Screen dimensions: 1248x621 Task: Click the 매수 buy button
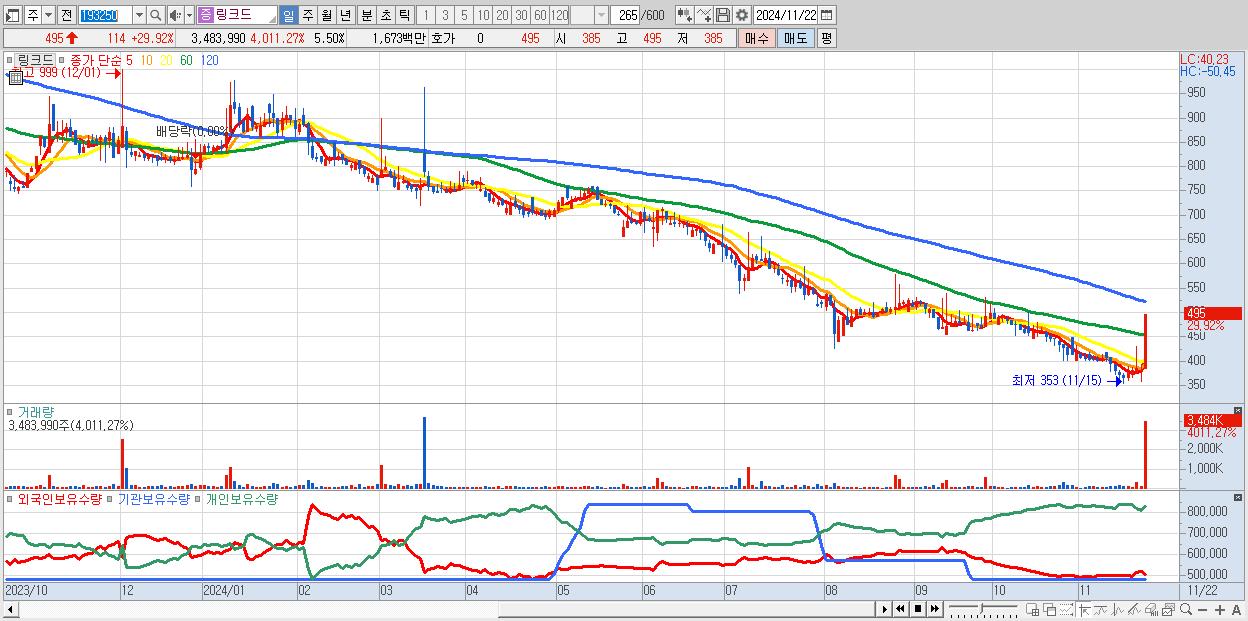[757, 38]
